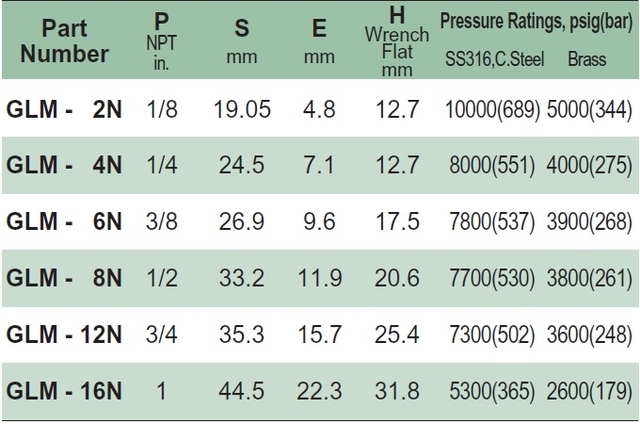Click the 19.05 S value cell
The height and width of the screenshot is (424, 640).
pyautogui.click(x=242, y=109)
